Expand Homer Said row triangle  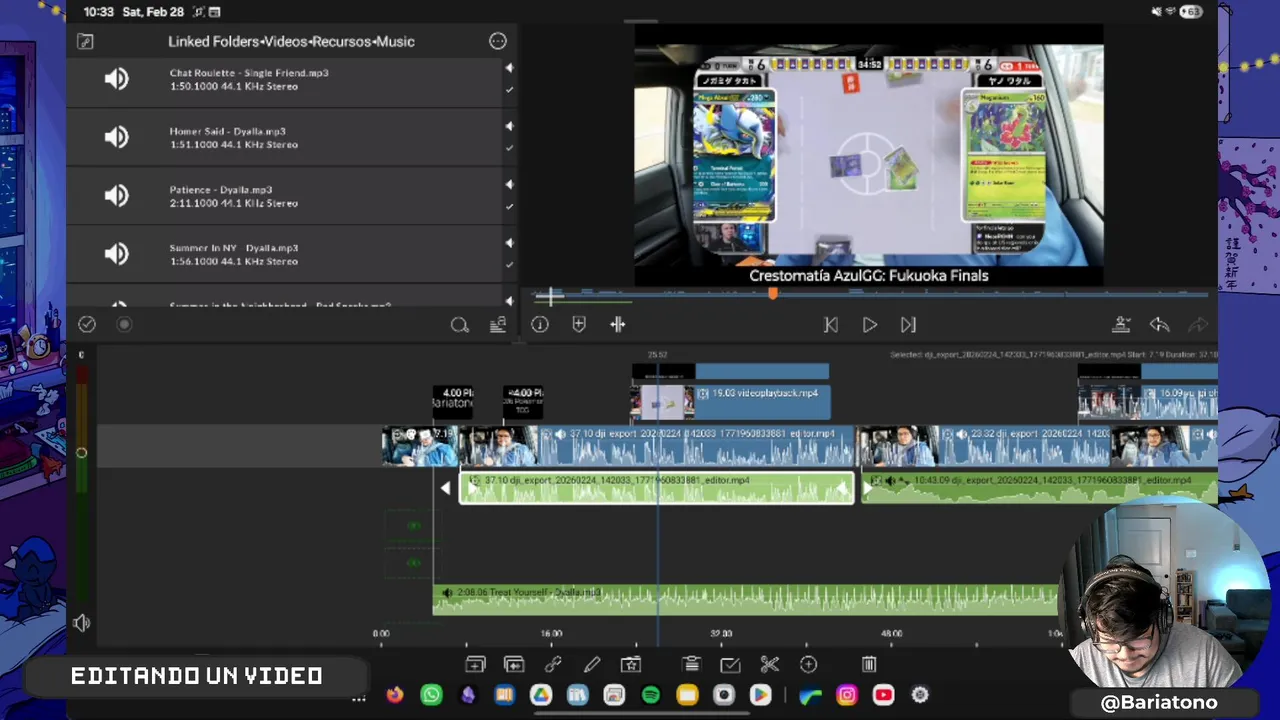[x=509, y=126]
